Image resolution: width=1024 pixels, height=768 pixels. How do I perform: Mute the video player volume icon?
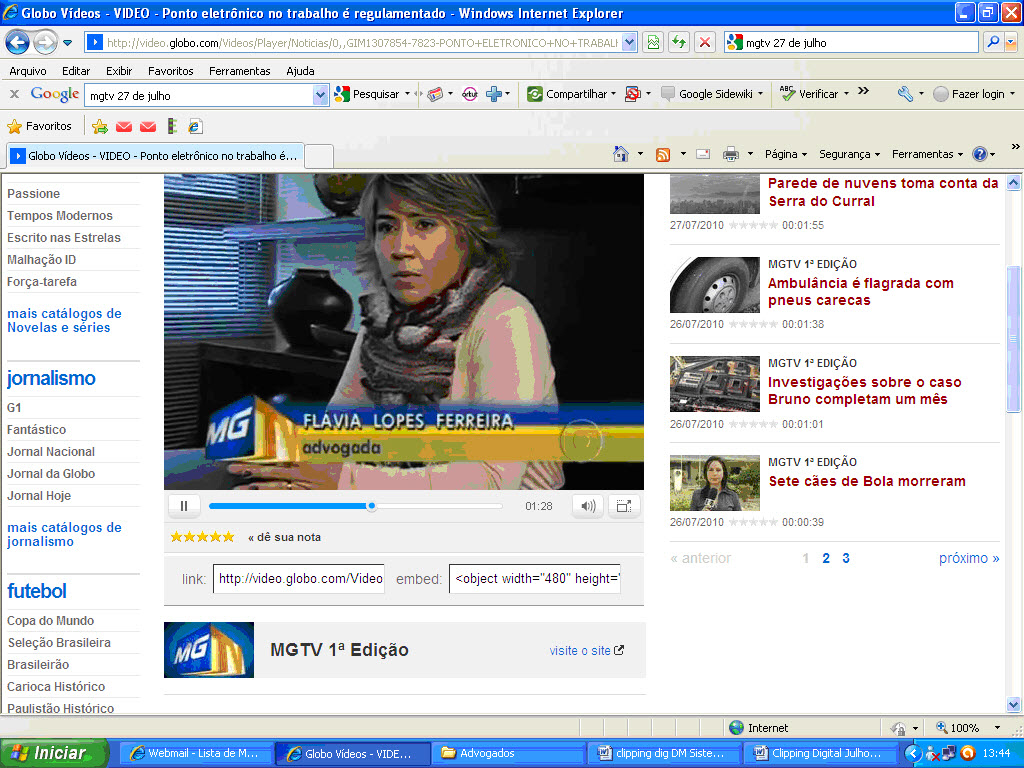(588, 506)
